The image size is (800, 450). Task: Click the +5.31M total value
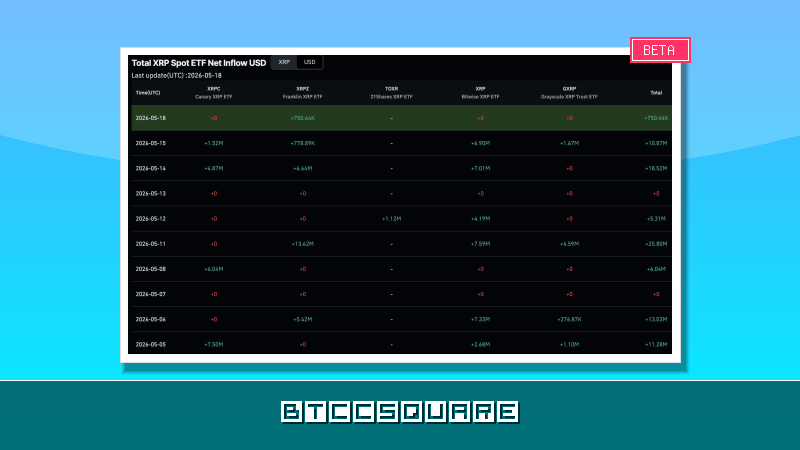pyautogui.click(x=656, y=219)
